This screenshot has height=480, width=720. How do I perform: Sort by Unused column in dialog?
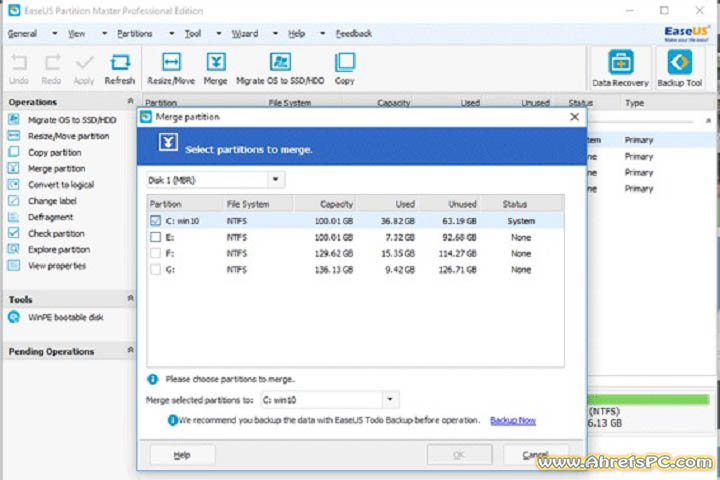click(x=449, y=204)
